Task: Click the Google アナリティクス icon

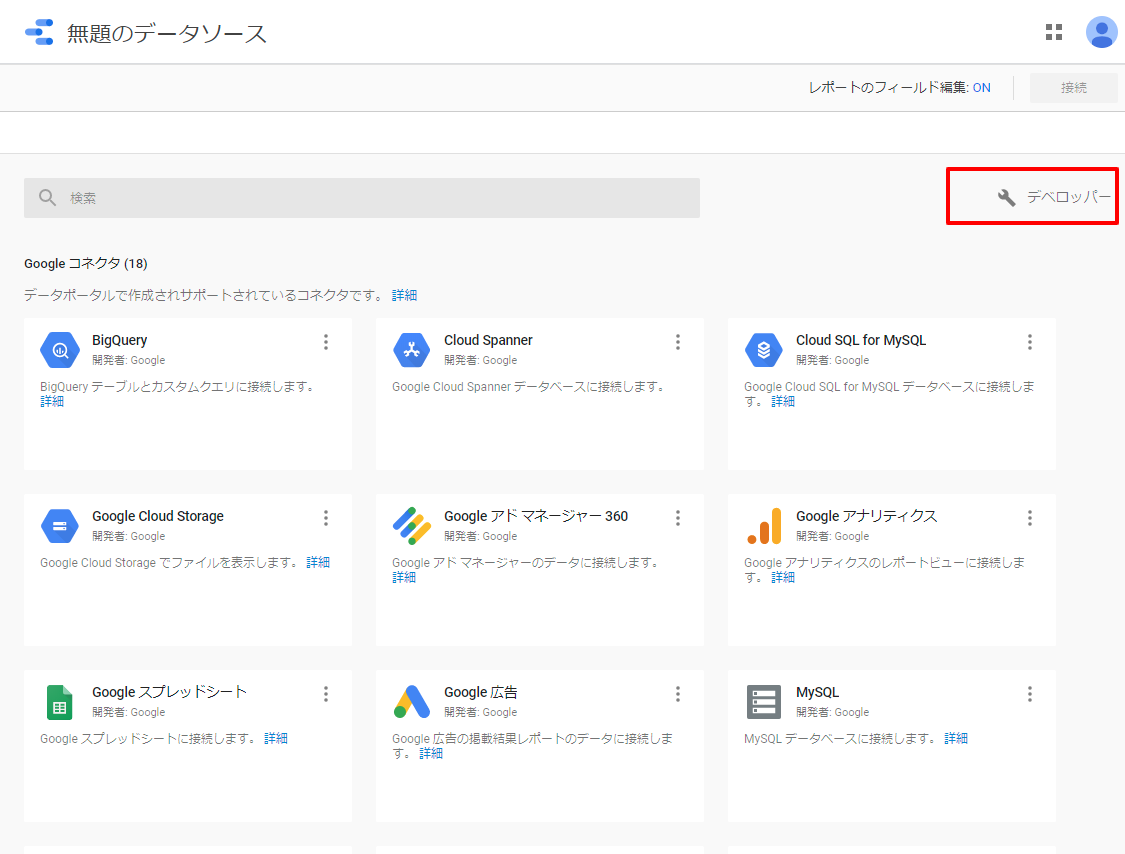Action: pyautogui.click(x=763, y=526)
